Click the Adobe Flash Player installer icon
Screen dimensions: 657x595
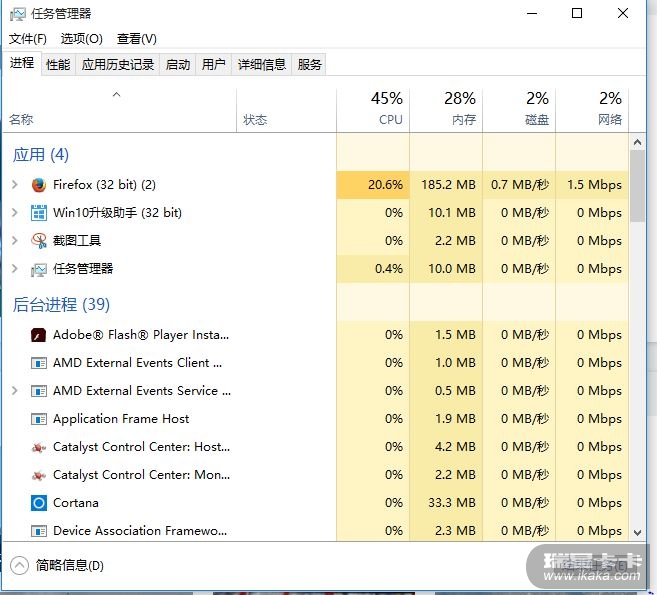click(39, 335)
